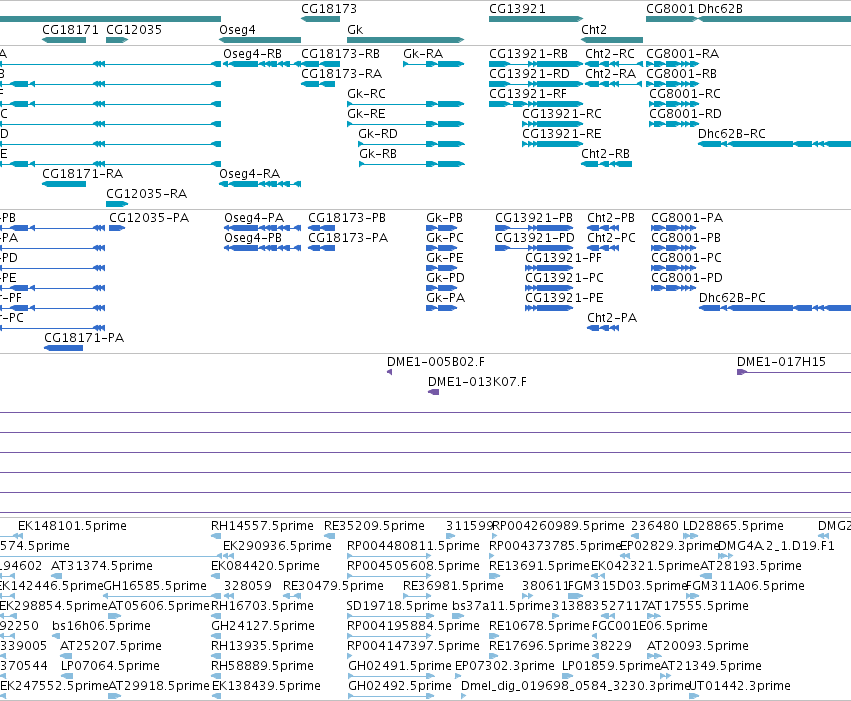
Task: Select the Oseg4-PA protein label
Action: [254, 218]
